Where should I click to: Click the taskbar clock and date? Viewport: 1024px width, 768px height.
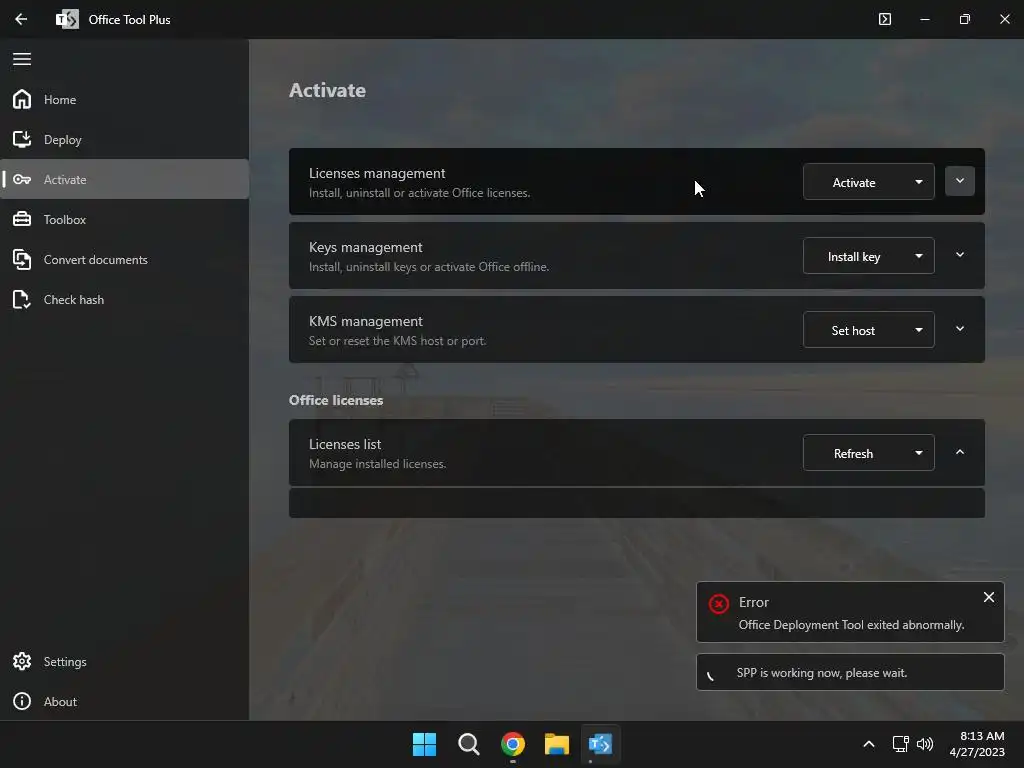977,744
